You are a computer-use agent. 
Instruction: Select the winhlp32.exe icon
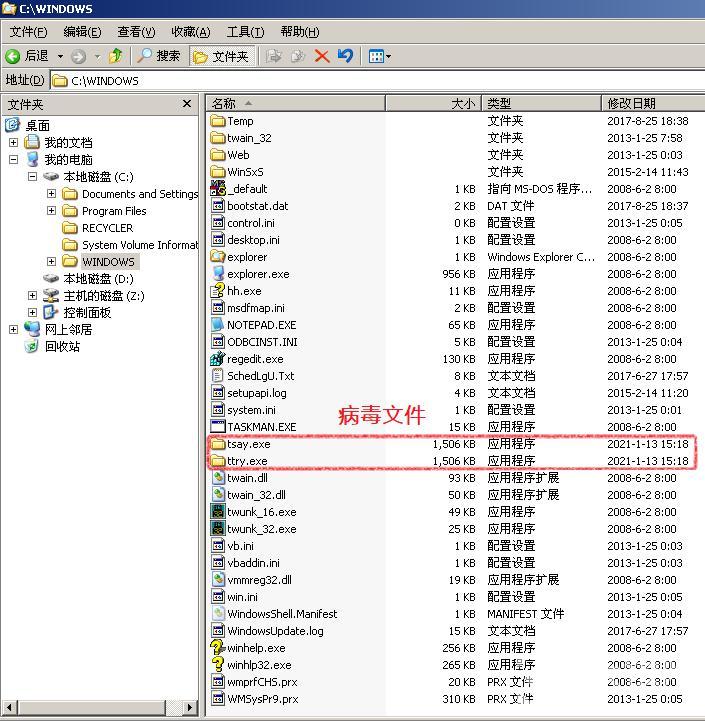click(x=218, y=665)
